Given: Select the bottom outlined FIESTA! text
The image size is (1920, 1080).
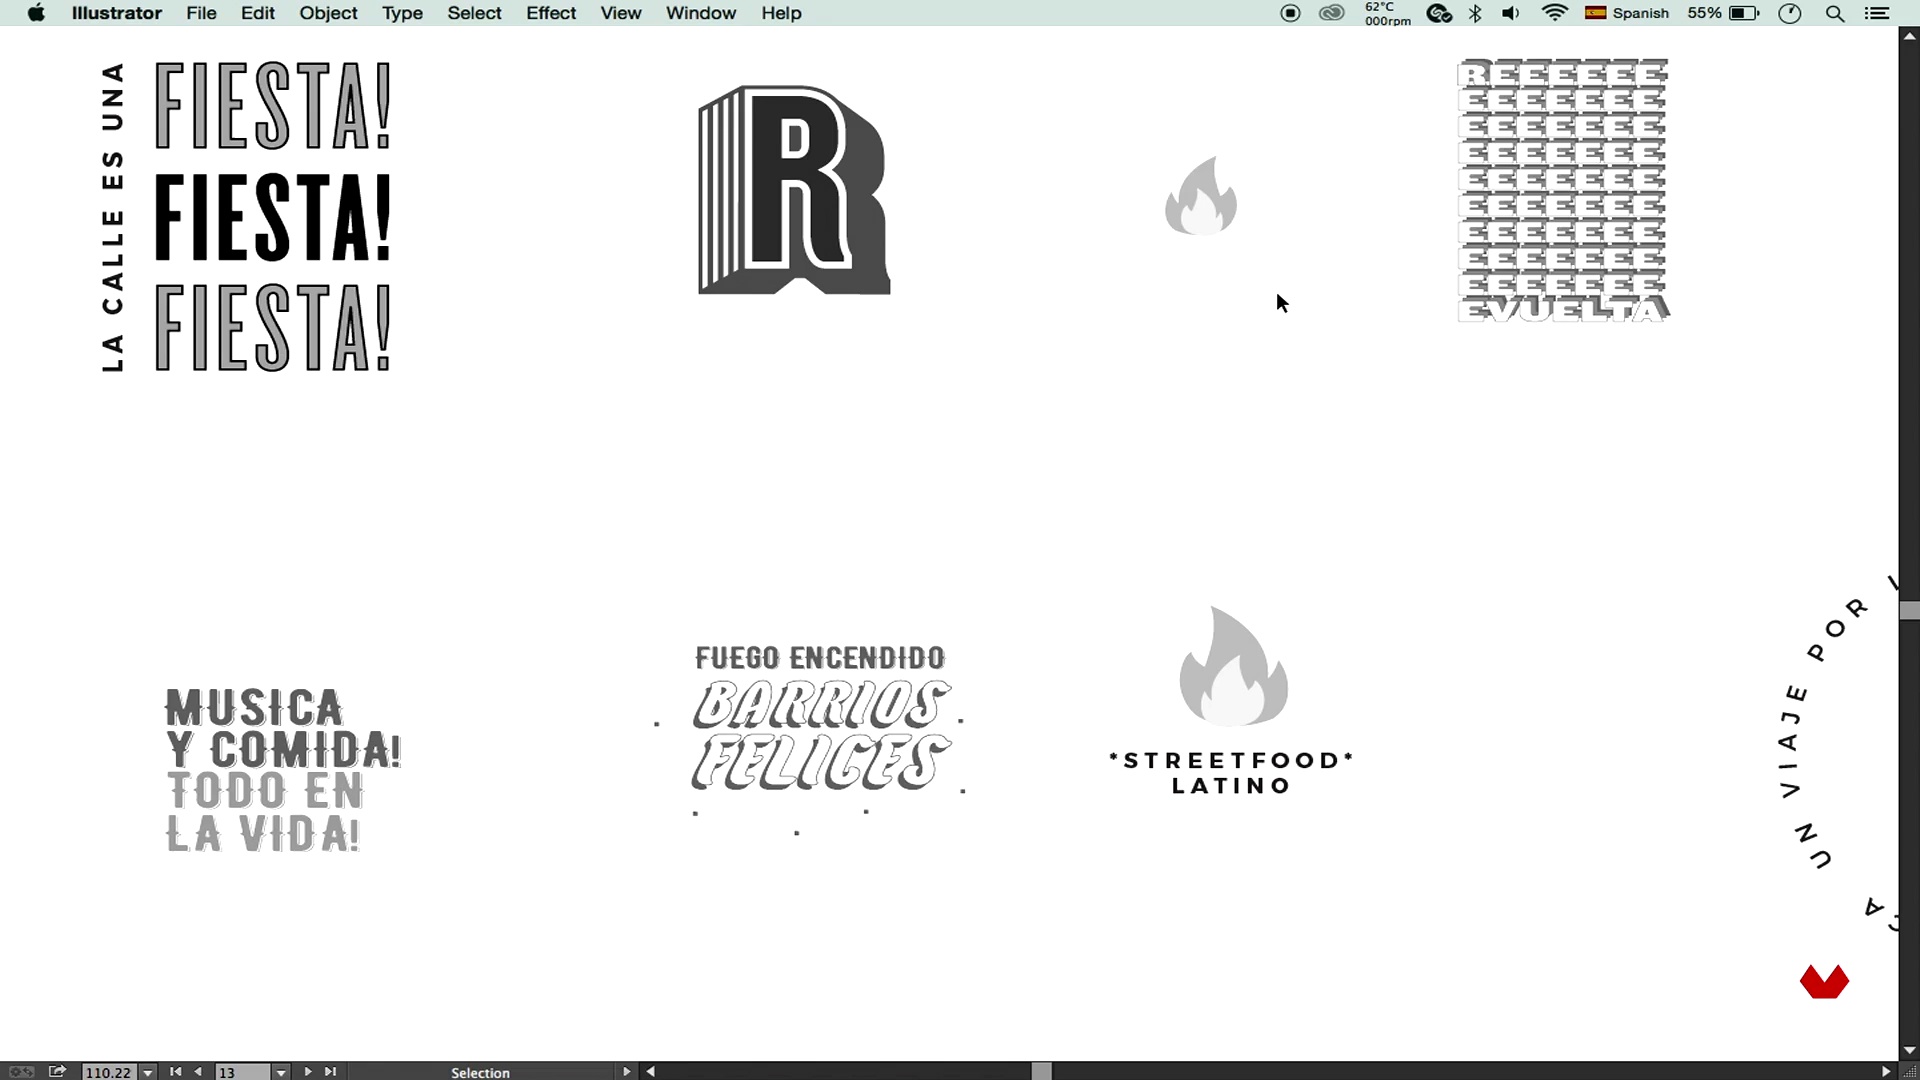Looking at the screenshot, I should [x=272, y=328].
